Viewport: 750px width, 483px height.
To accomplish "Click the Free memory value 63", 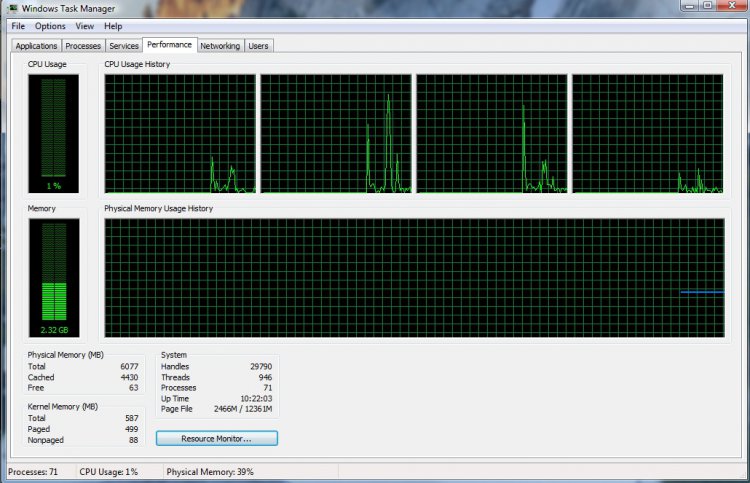I will [x=133, y=388].
